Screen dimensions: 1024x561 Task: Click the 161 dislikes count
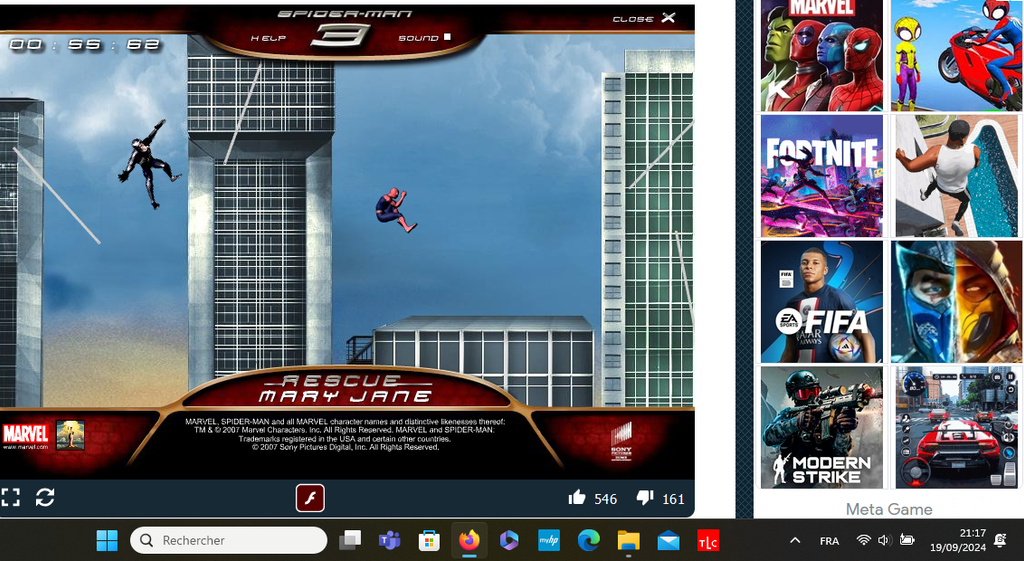tap(673, 499)
